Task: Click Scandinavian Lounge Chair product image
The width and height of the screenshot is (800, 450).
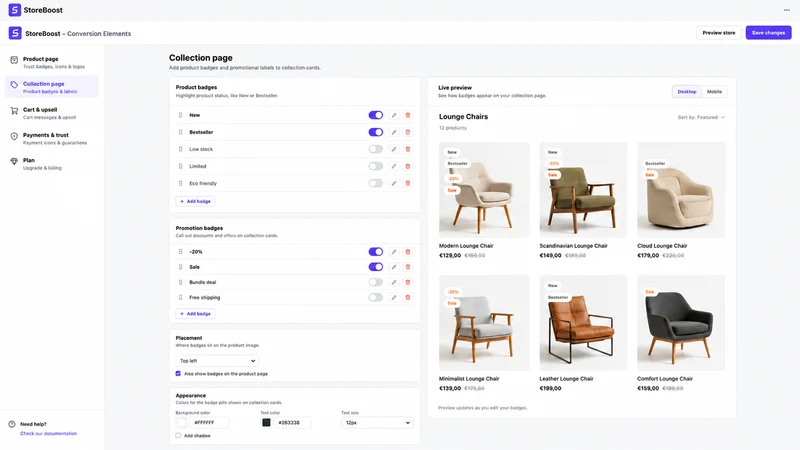Action: pyautogui.click(x=583, y=190)
